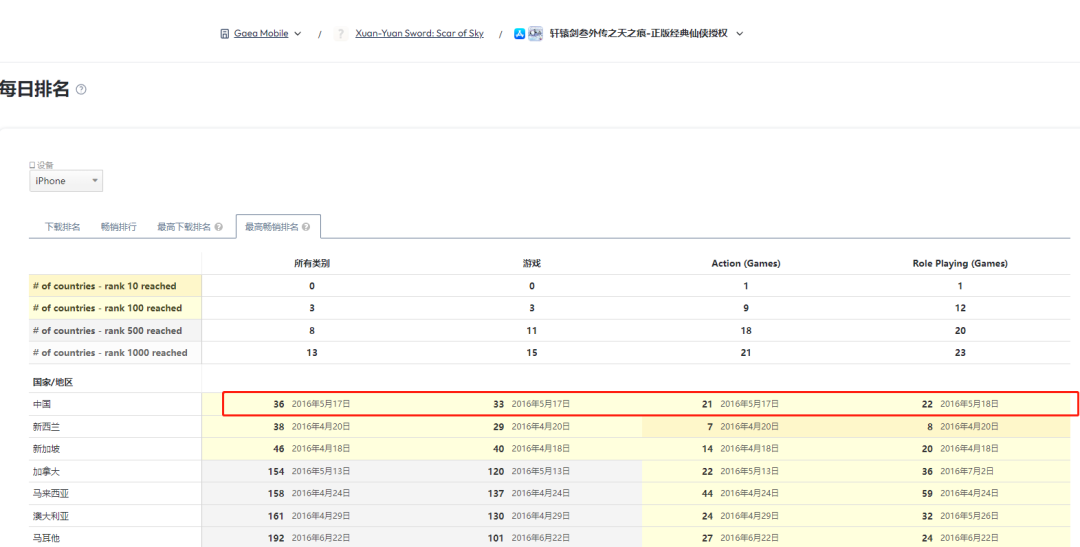Click value 9 in rank 100 reached row
This screenshot has width=1080, height=547.
746,308
